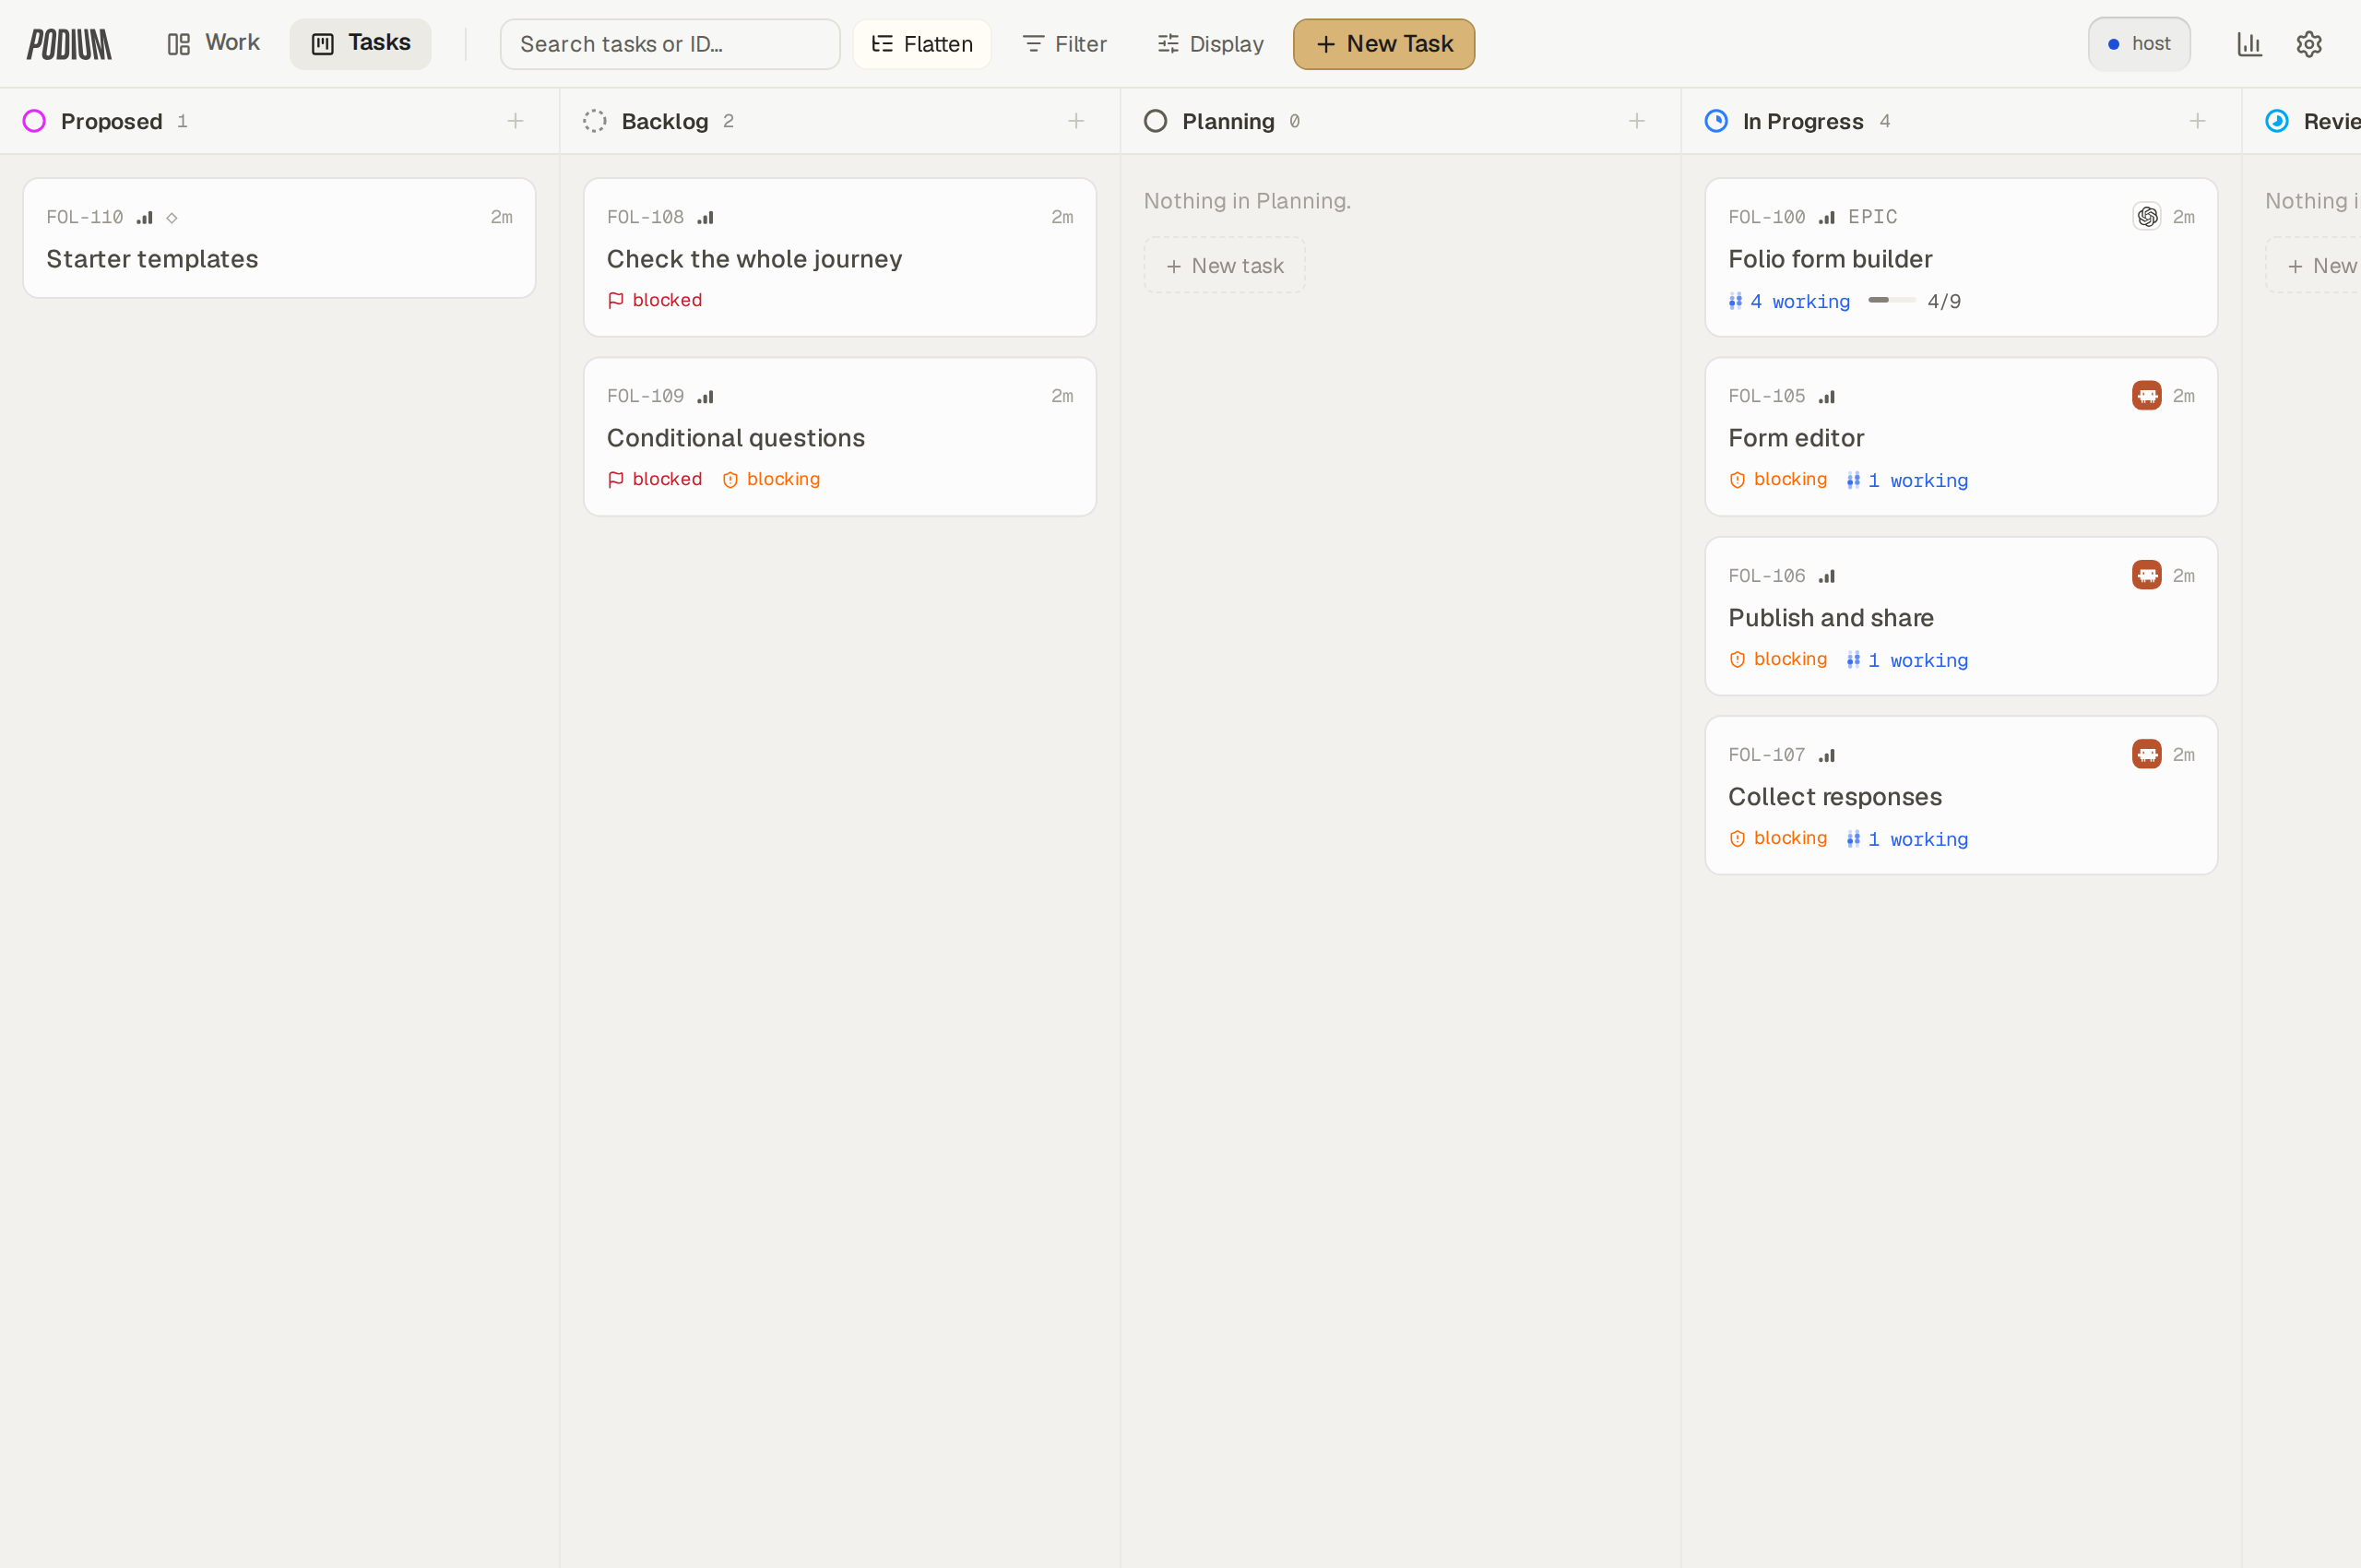Click the diamond icon on FOL-110
The height and width of the screenshot is (1568, 2361).
[172, 218]
